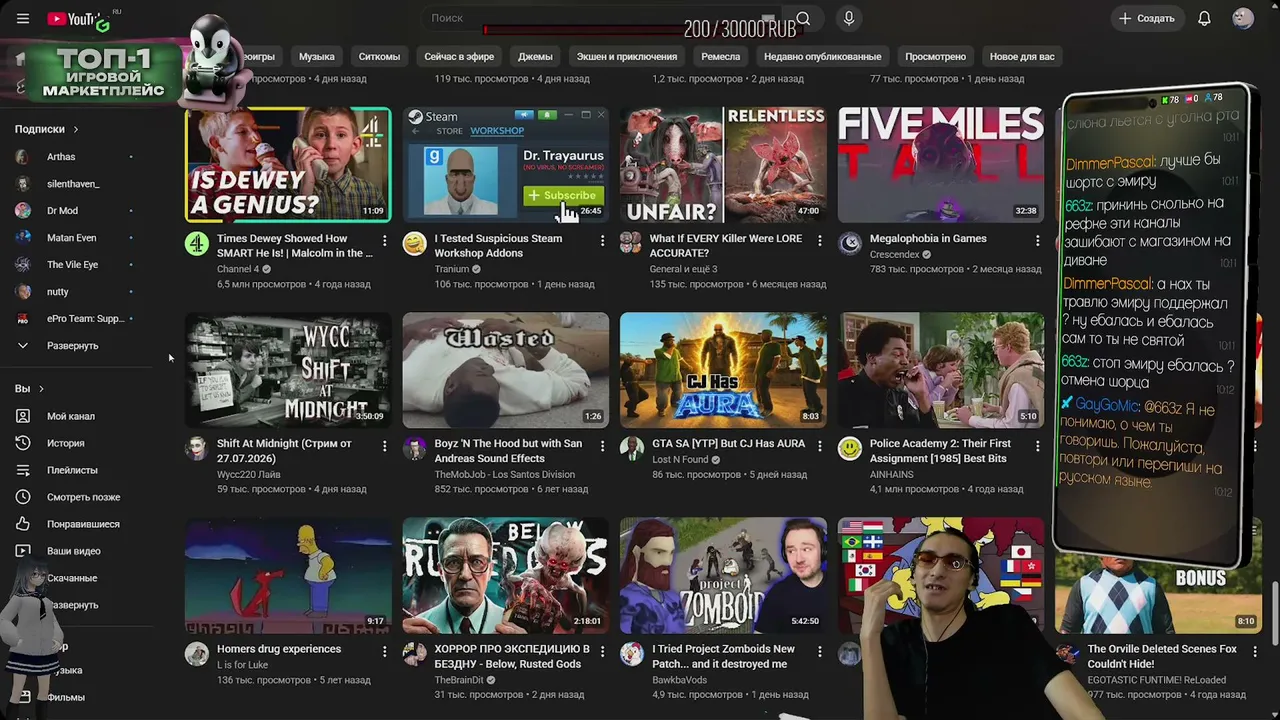
Task: Open L is for Luke channel avatar
Action: pyautogui.click(x=197, y=654)
